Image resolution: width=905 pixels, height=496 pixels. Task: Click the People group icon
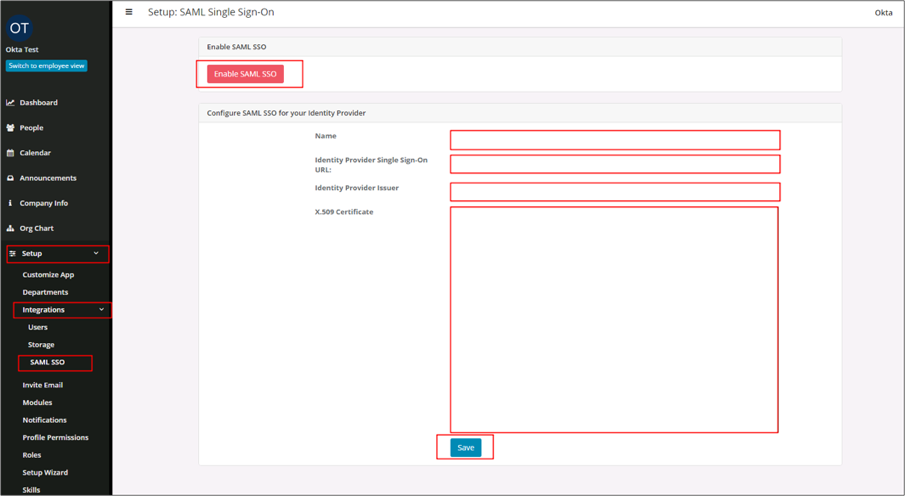point(11,128)
